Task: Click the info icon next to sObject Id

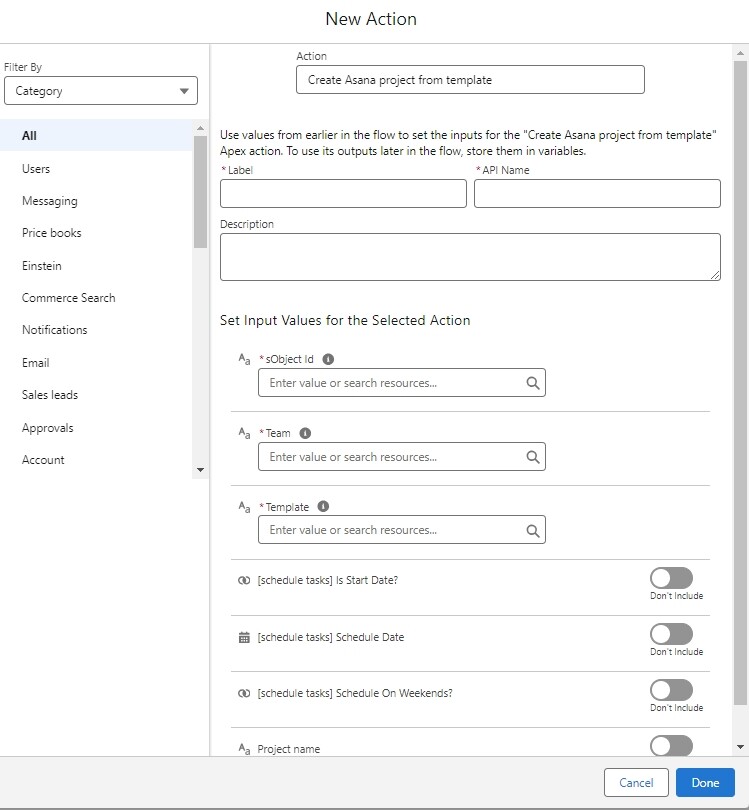Action: coord(328,359)
